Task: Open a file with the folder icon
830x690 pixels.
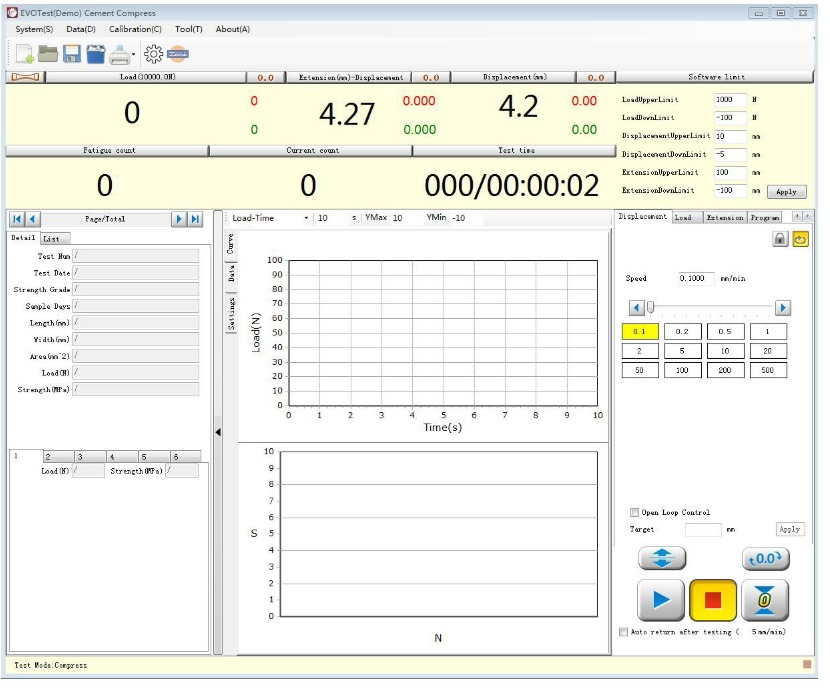Action: pyautogui.click(x=48, y=54)
